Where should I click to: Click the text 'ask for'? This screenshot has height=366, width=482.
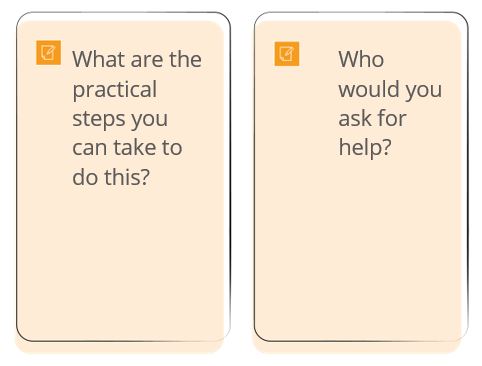coord(372,118)
